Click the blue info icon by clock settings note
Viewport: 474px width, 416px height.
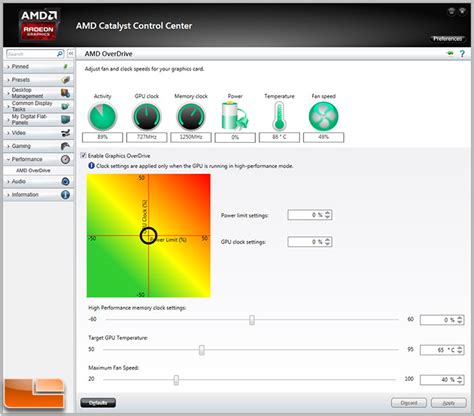[91, 166]
